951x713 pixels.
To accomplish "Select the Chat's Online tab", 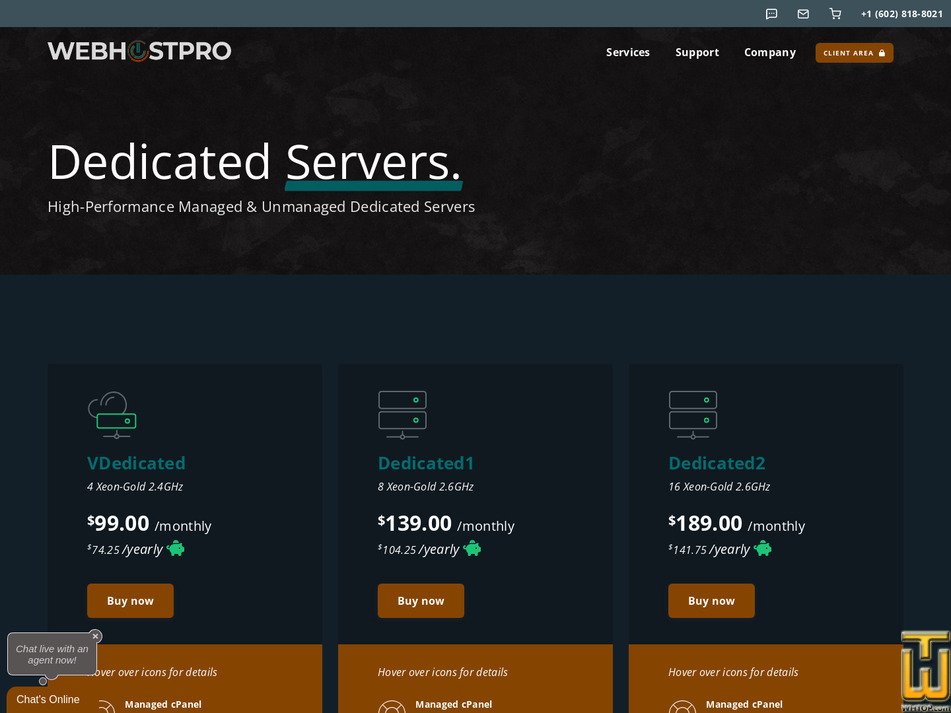I will [46, 699].
